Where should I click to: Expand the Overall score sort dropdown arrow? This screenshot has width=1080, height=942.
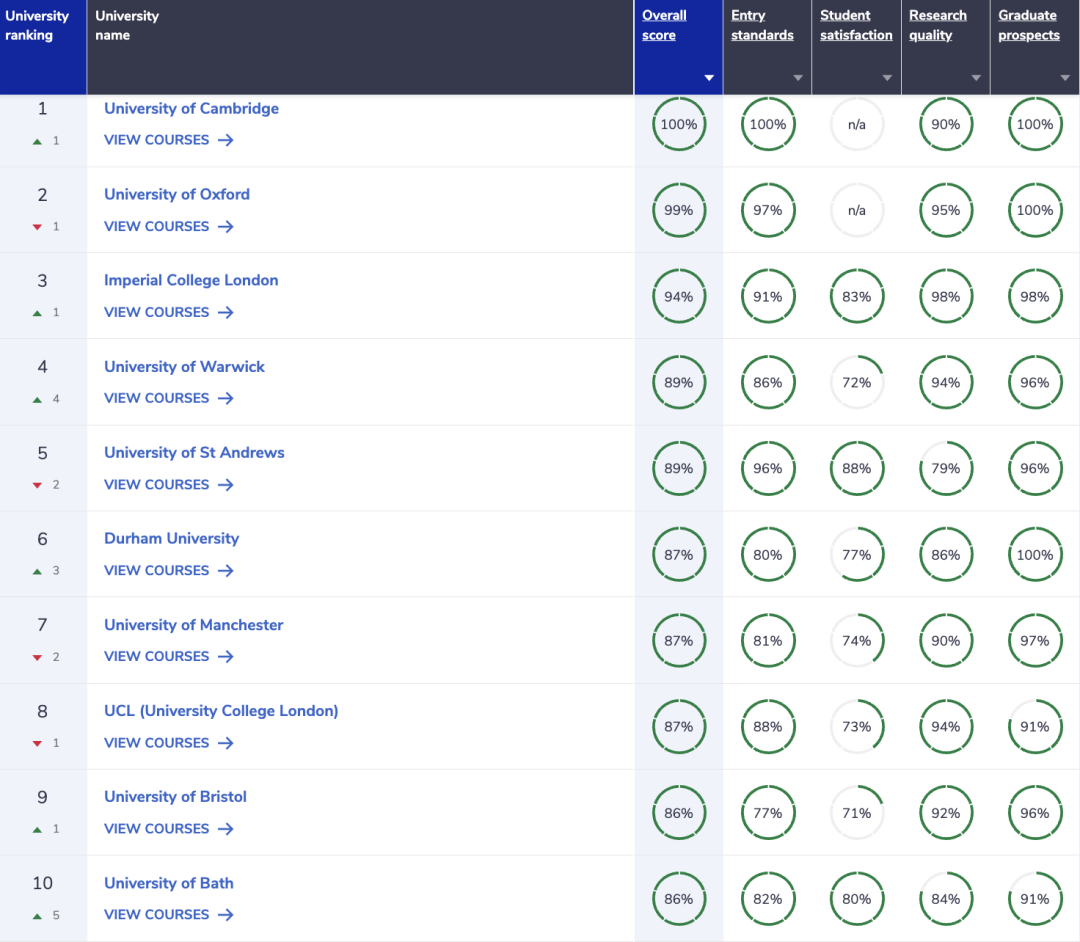[x=709, y=78]
